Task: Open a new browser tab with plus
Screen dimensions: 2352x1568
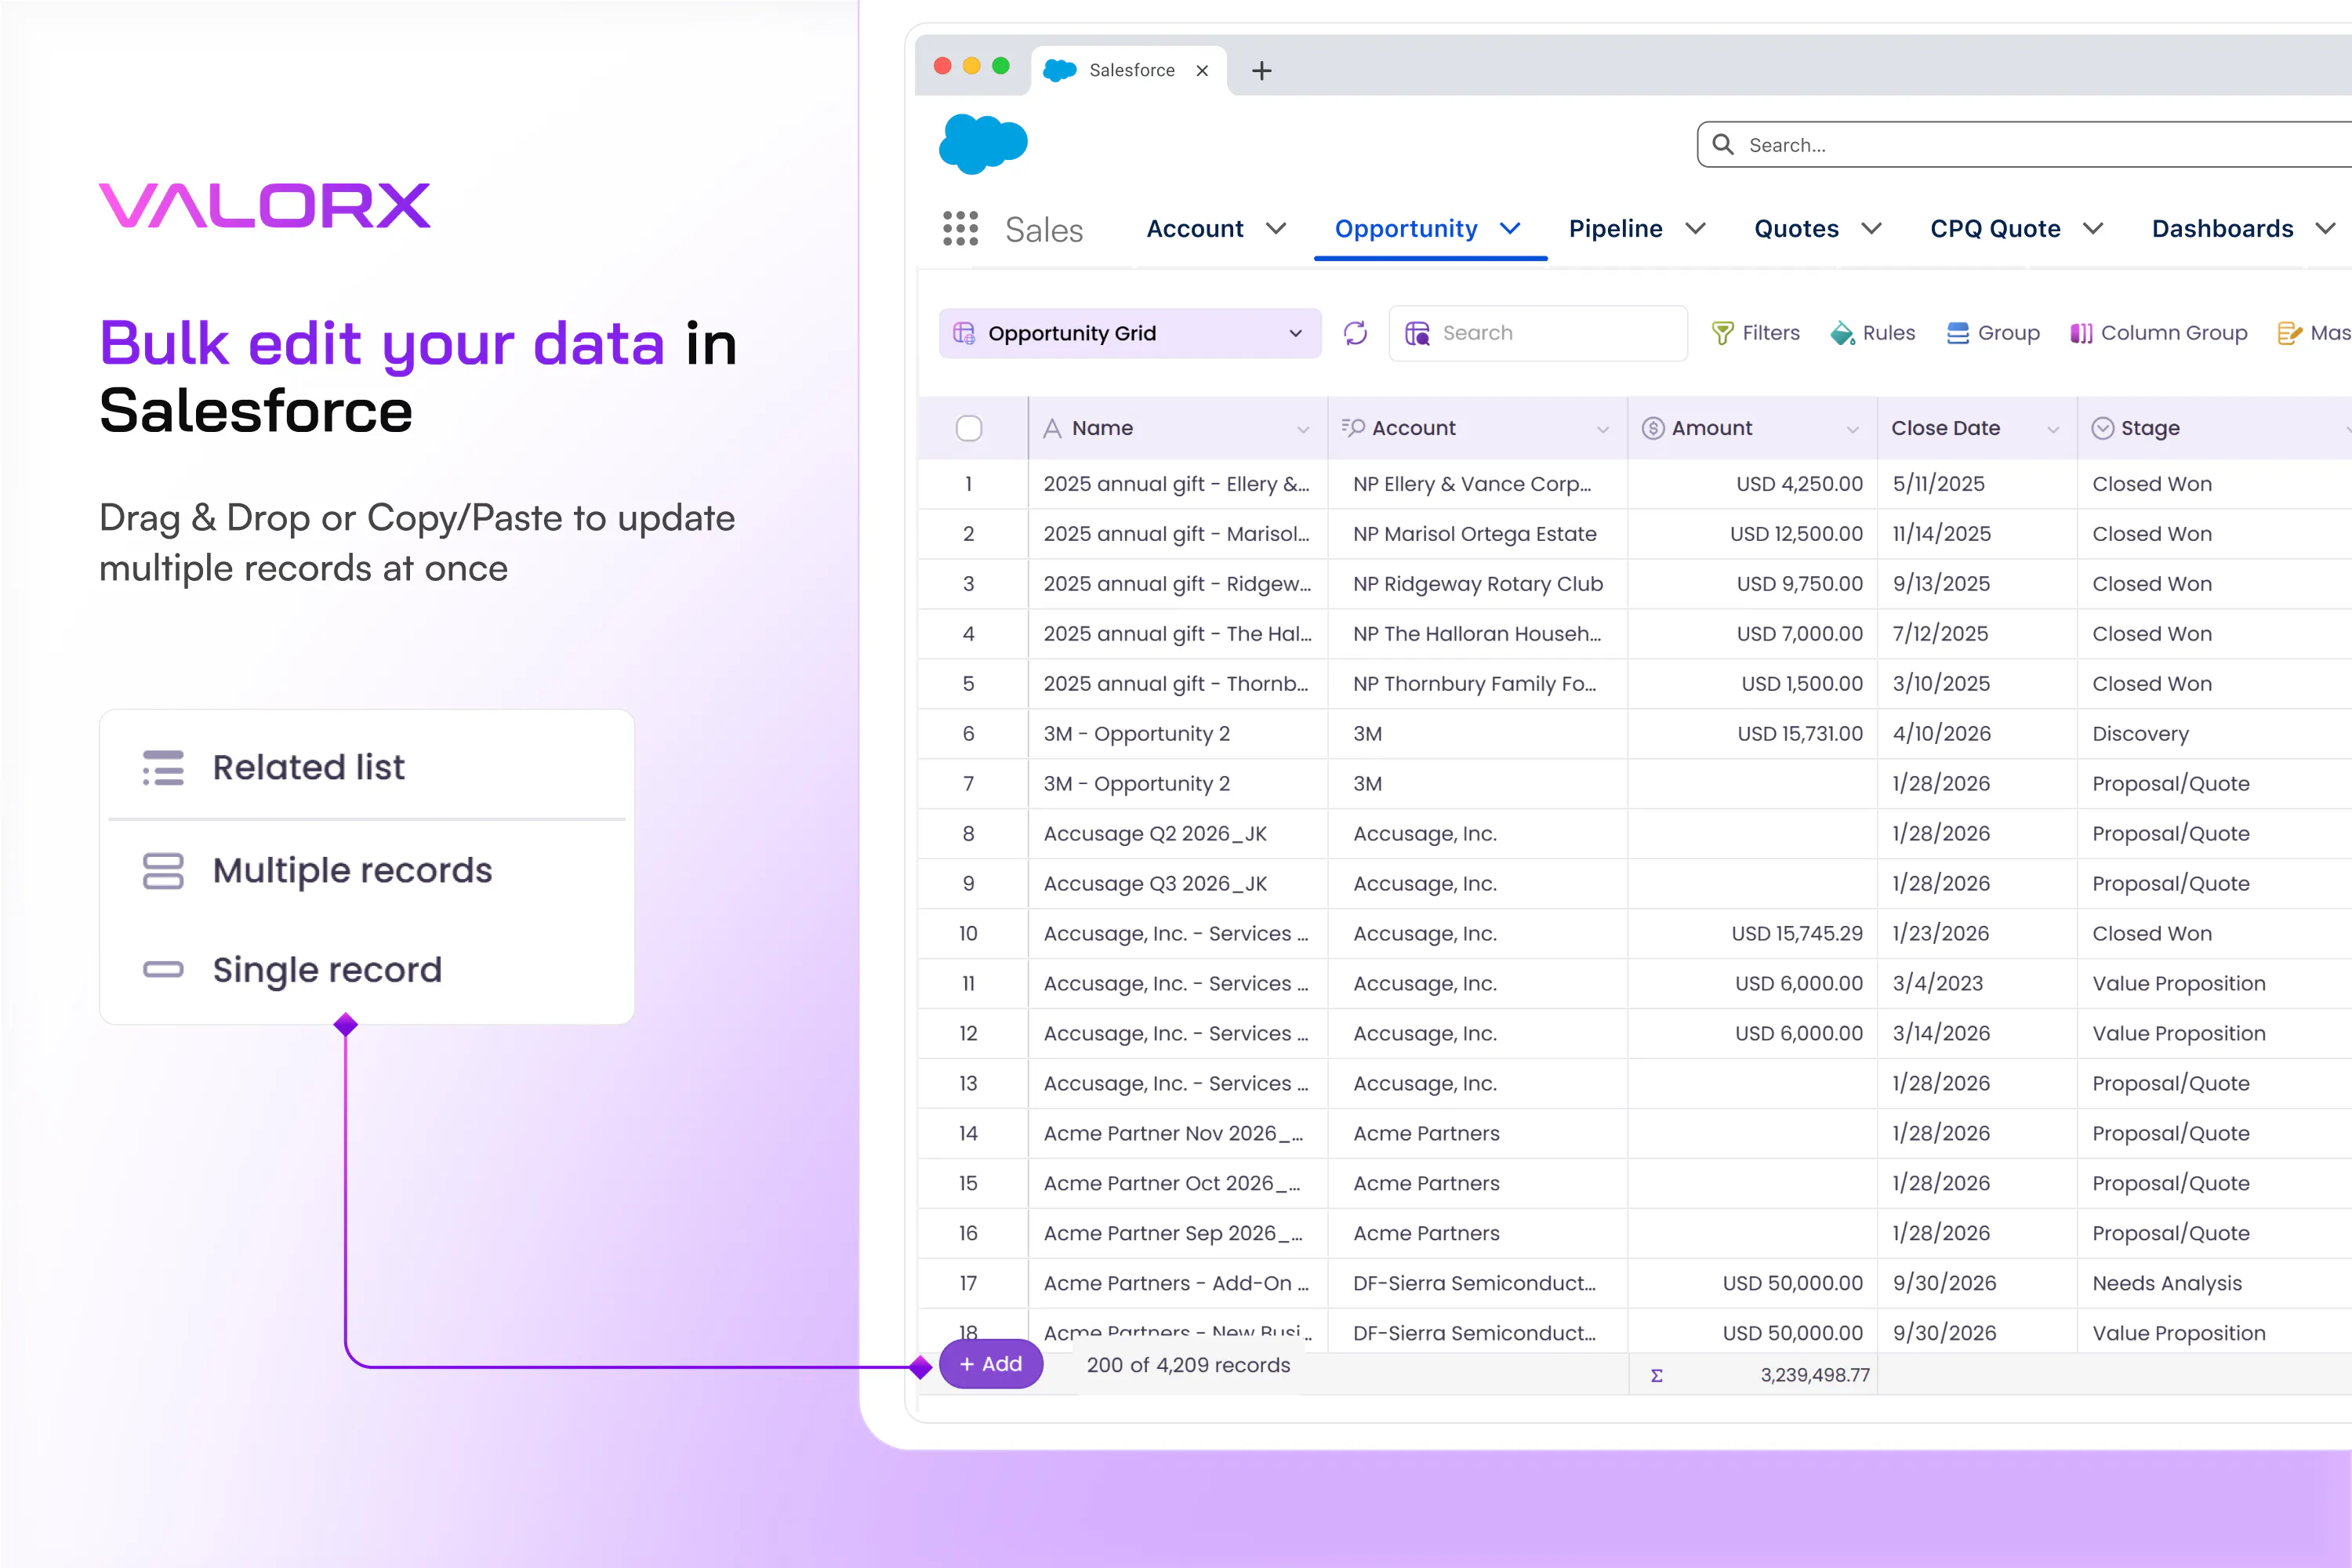Action: pyautogui.click(x=1262, y=71)
